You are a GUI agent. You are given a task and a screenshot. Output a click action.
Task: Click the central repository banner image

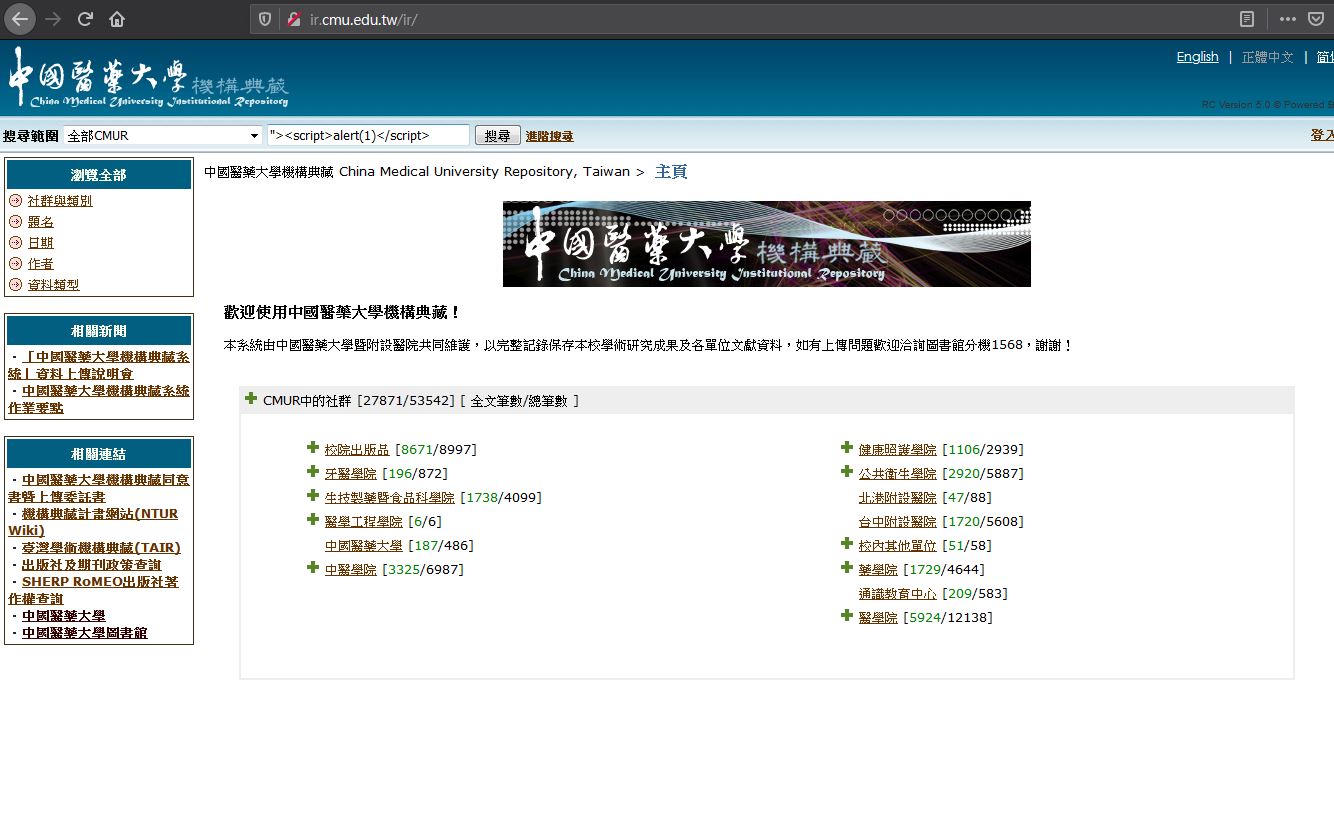click(x=767, y=244)
